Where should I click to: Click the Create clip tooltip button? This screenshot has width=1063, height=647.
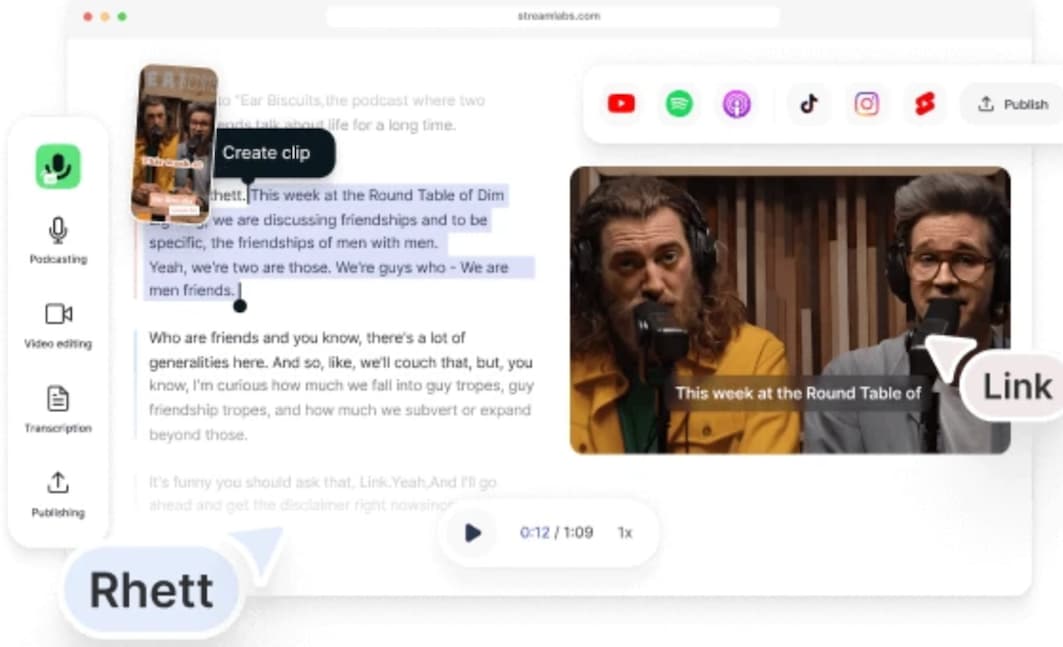(x=266, y=153)
